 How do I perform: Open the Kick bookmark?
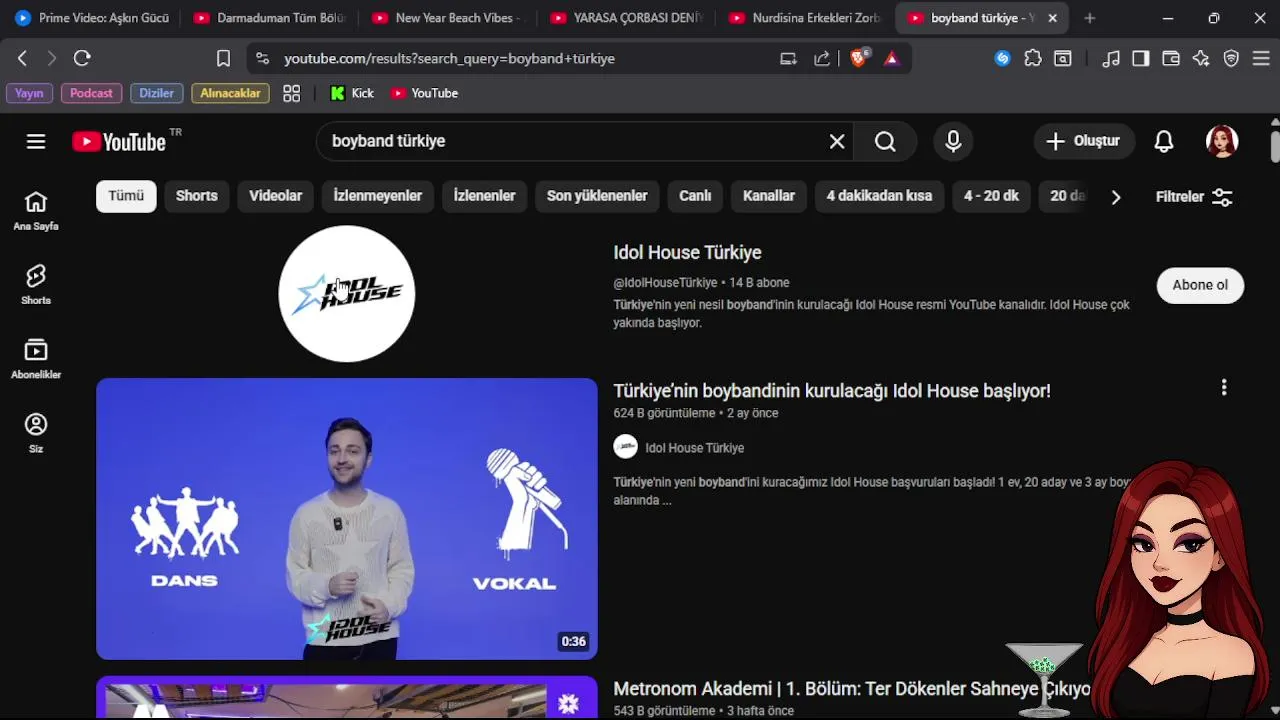tap(352, 93)
